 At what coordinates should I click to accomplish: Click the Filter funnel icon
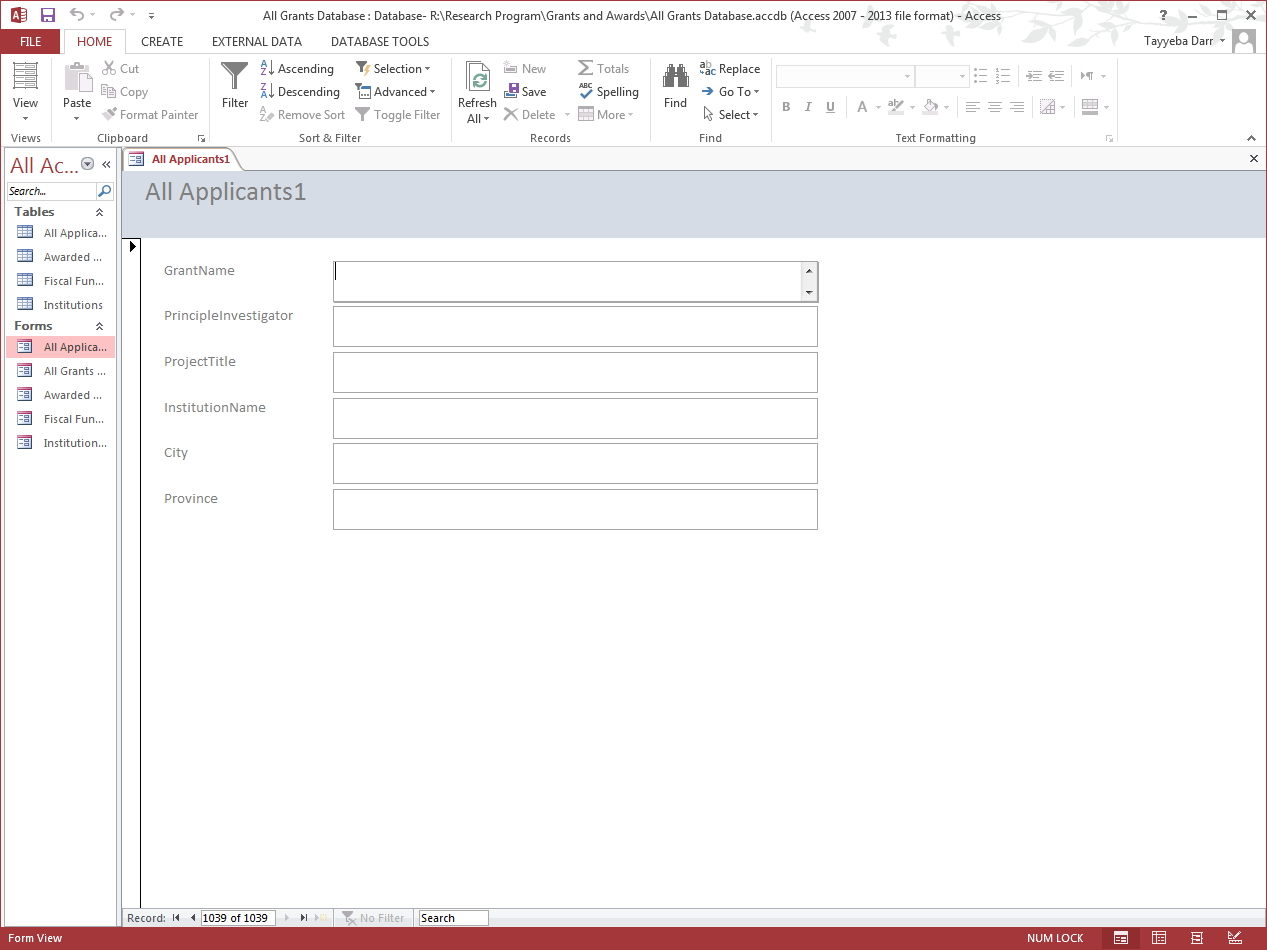click(x=235, y=78)
